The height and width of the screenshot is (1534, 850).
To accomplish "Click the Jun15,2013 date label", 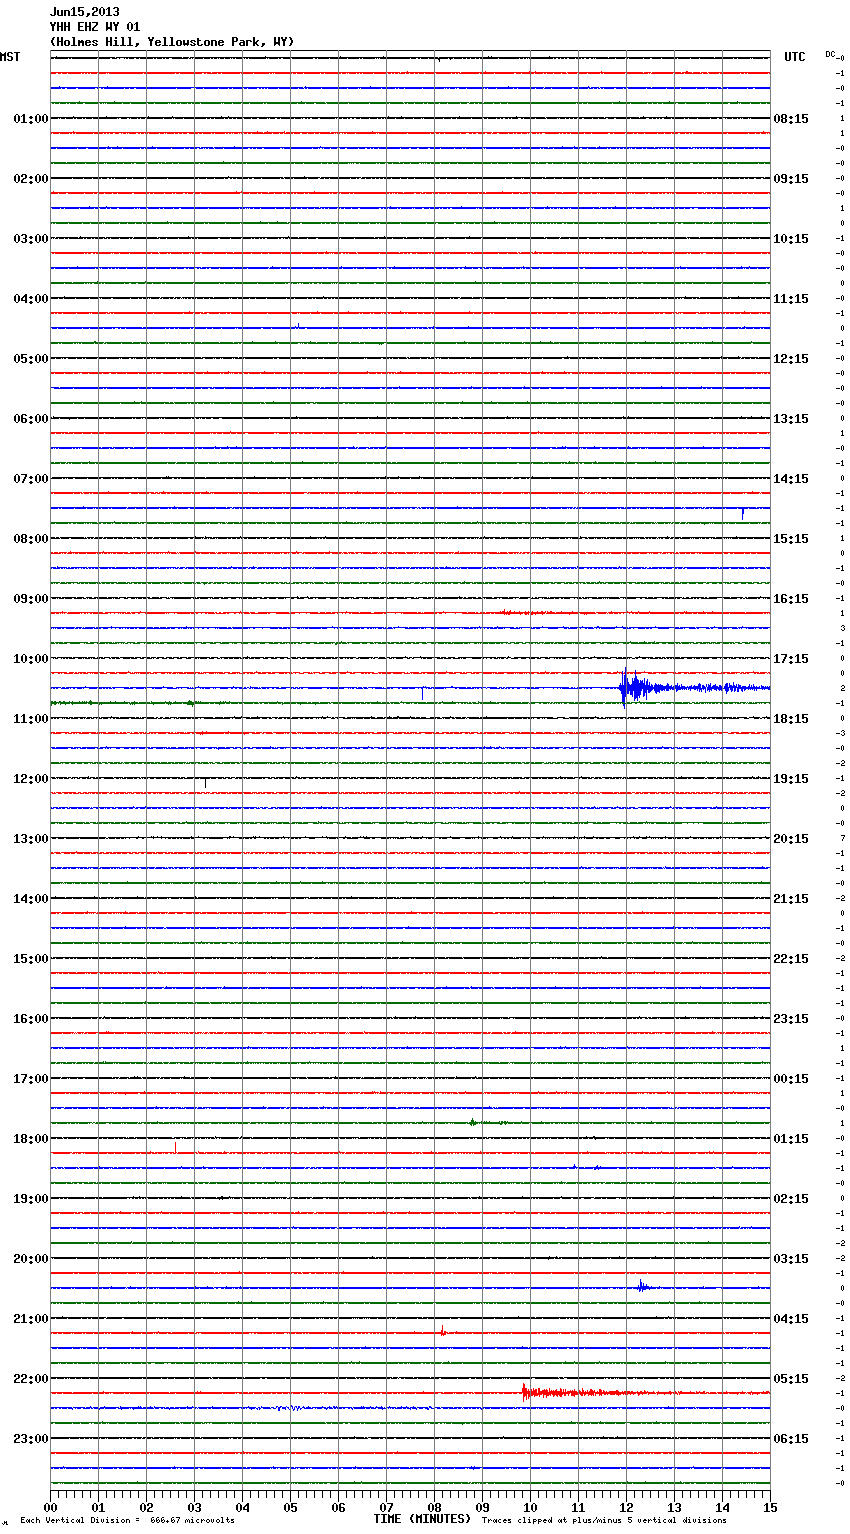I will [x=84, y=12].
